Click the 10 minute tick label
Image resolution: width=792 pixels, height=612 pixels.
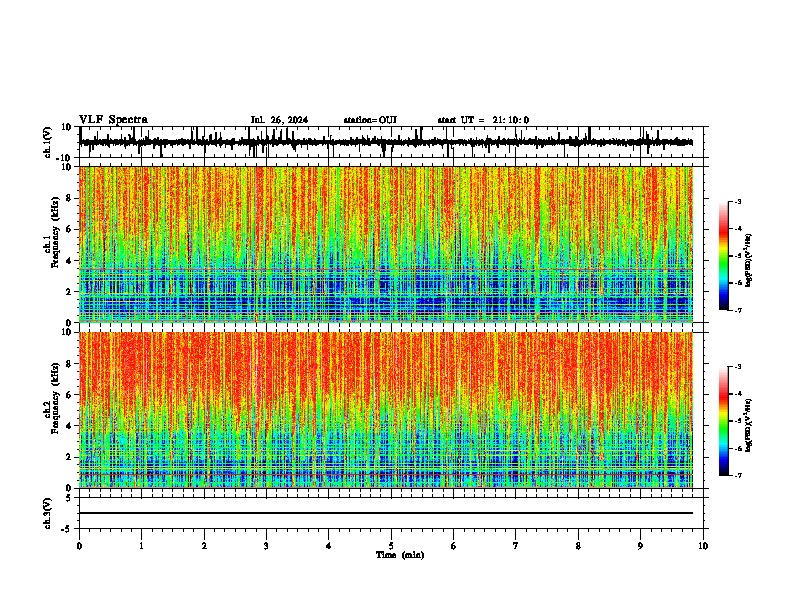(x=703, y=546)
